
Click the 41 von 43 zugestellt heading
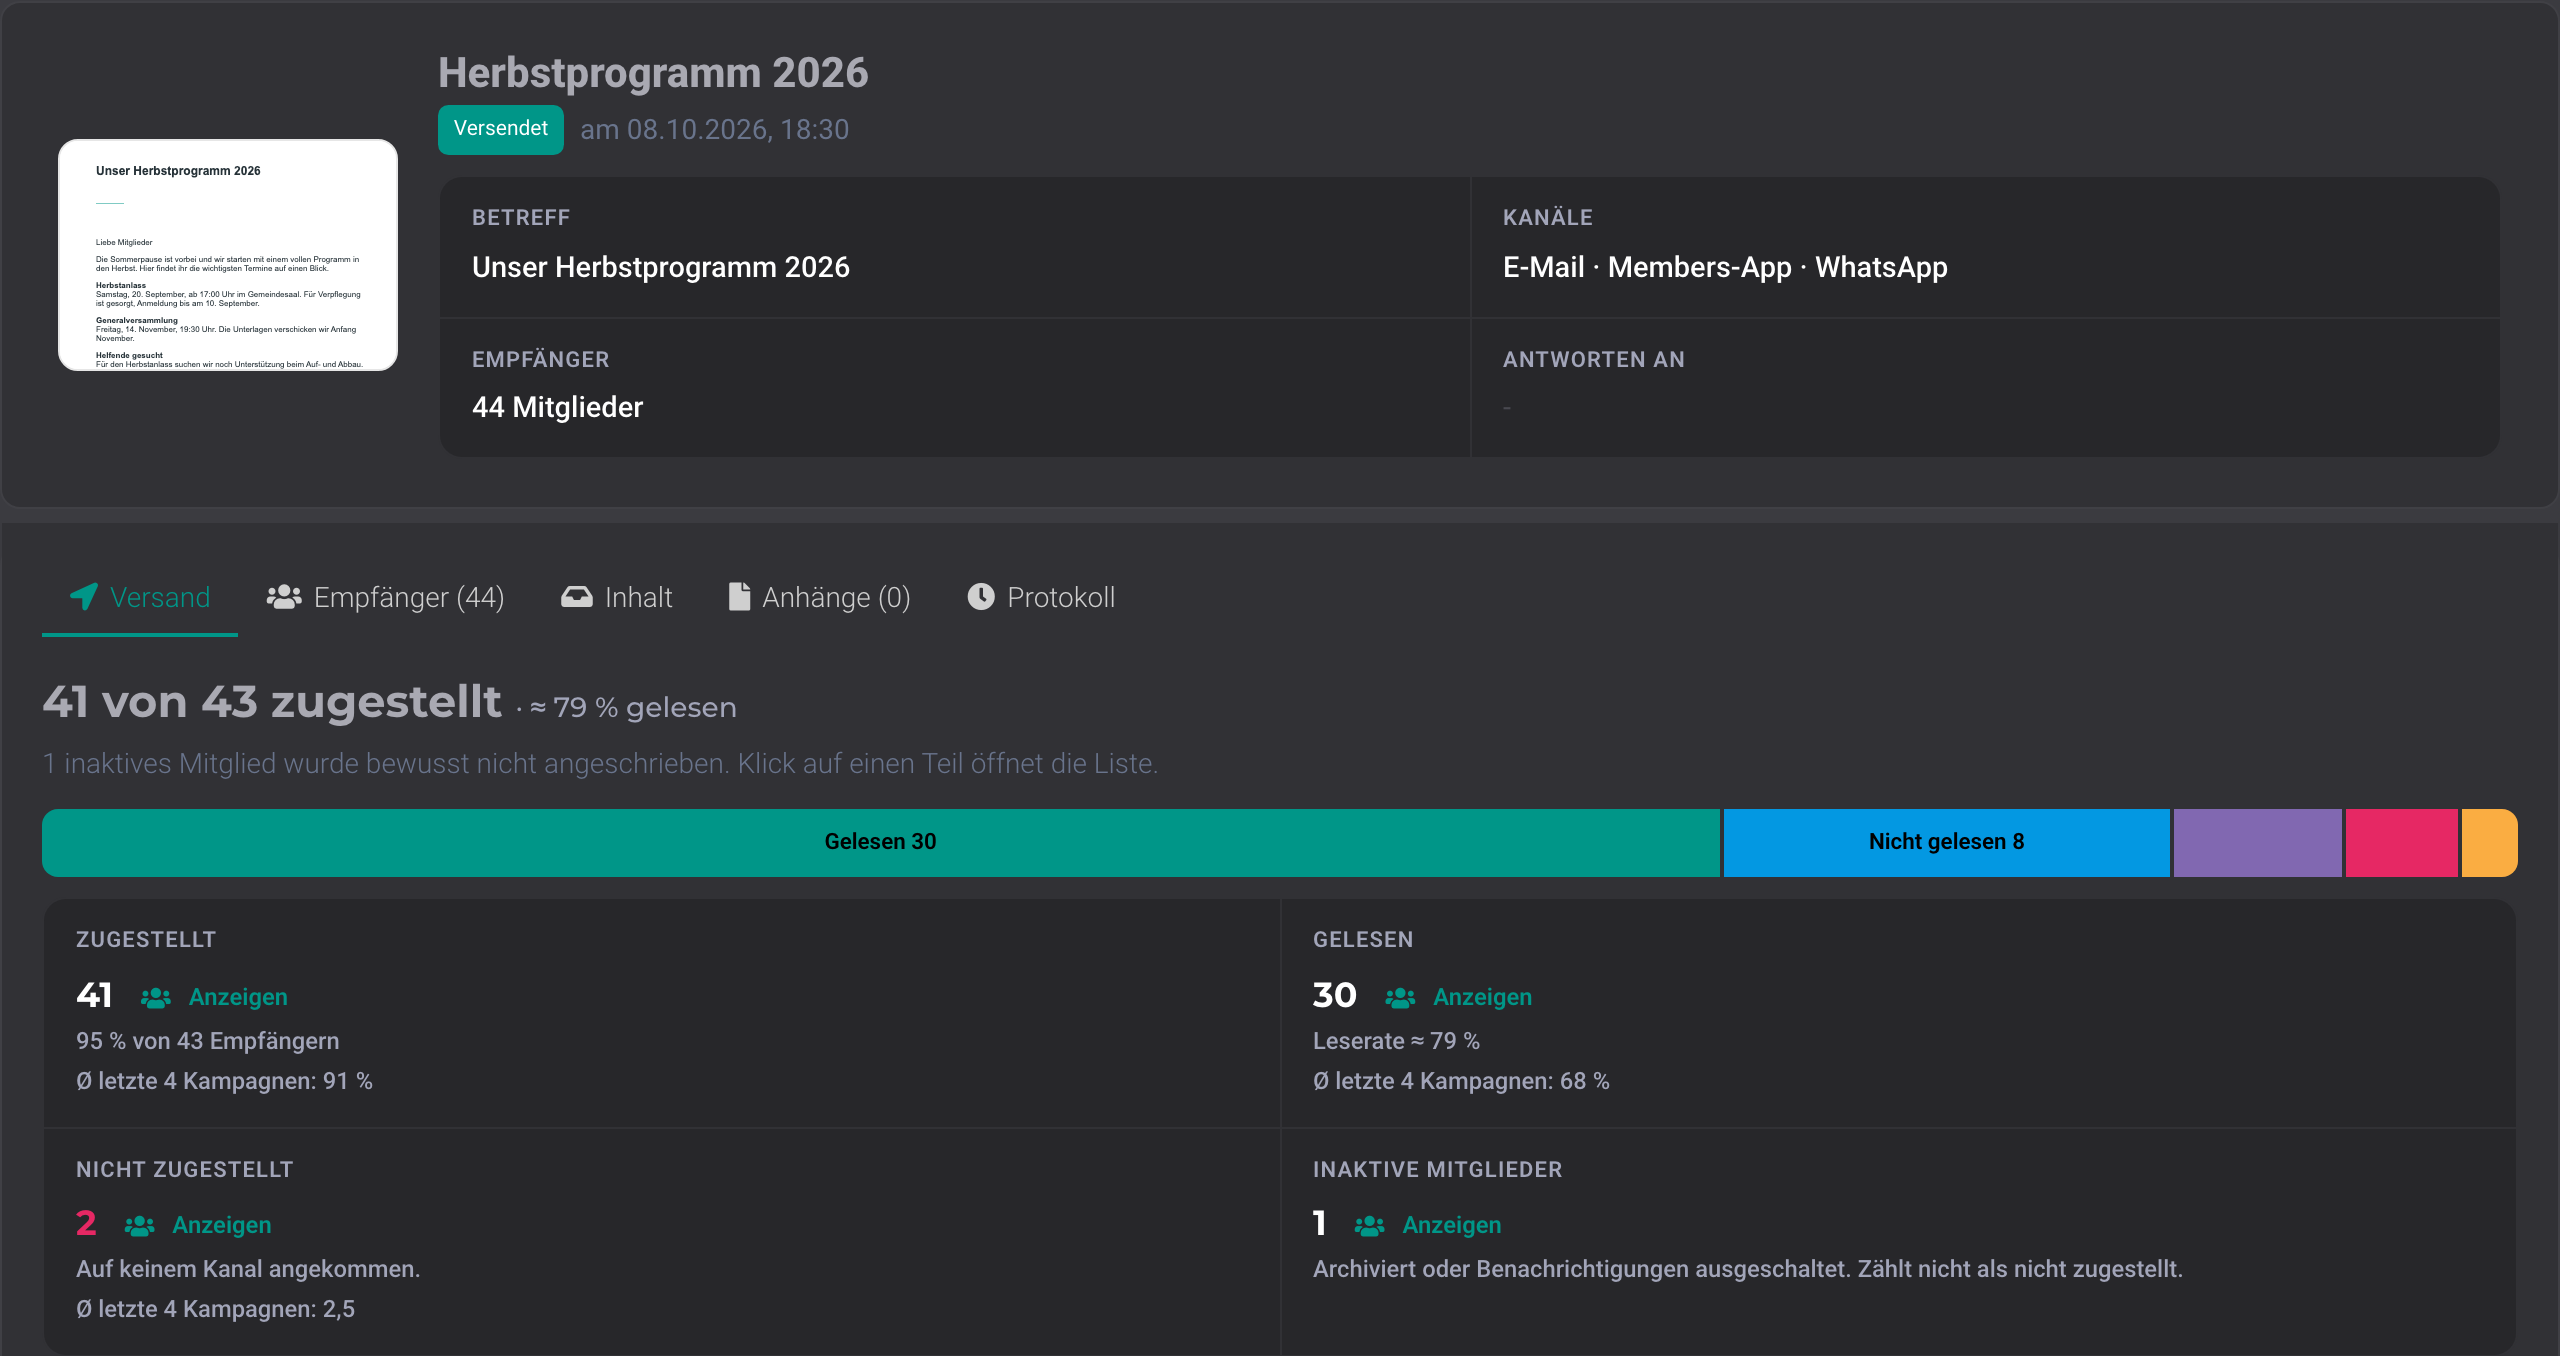tap(272, 702)
